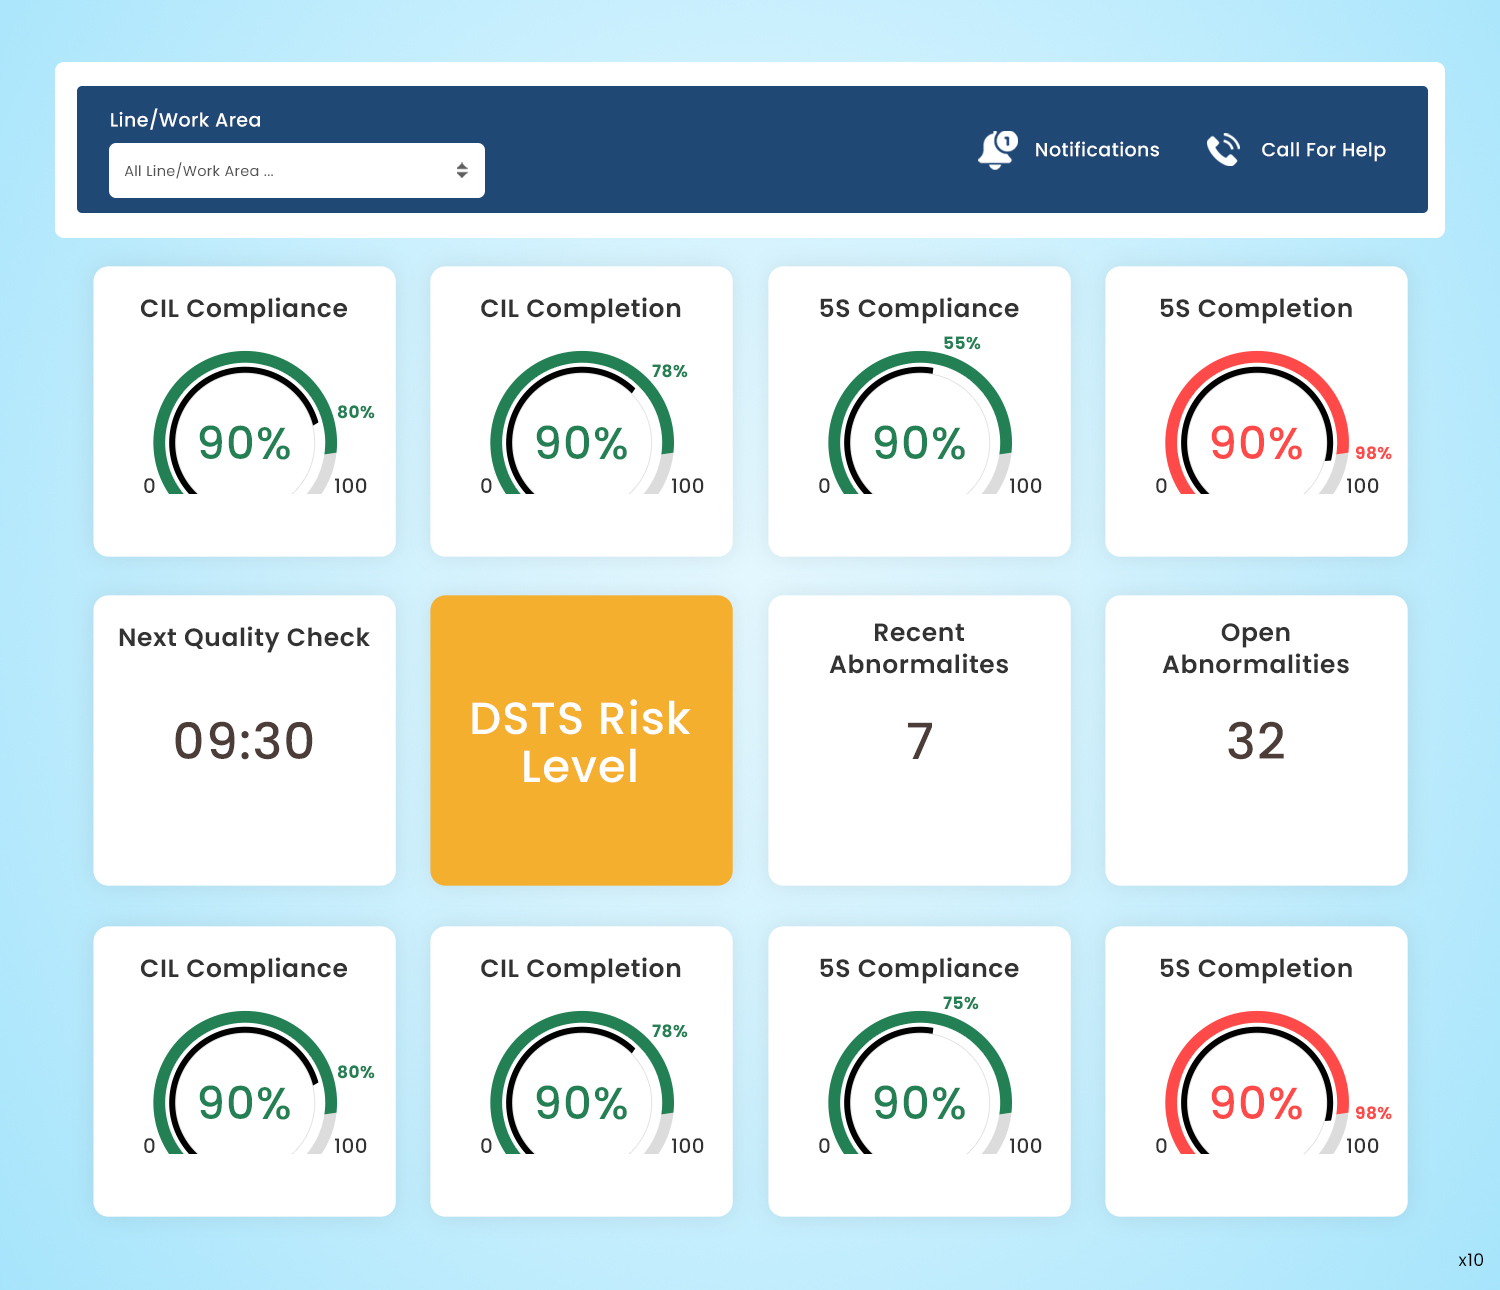This screenshot has width=1500, height=1290.
Task: Open the Open Abnormalities count of 32
Action: [1256, 741]
